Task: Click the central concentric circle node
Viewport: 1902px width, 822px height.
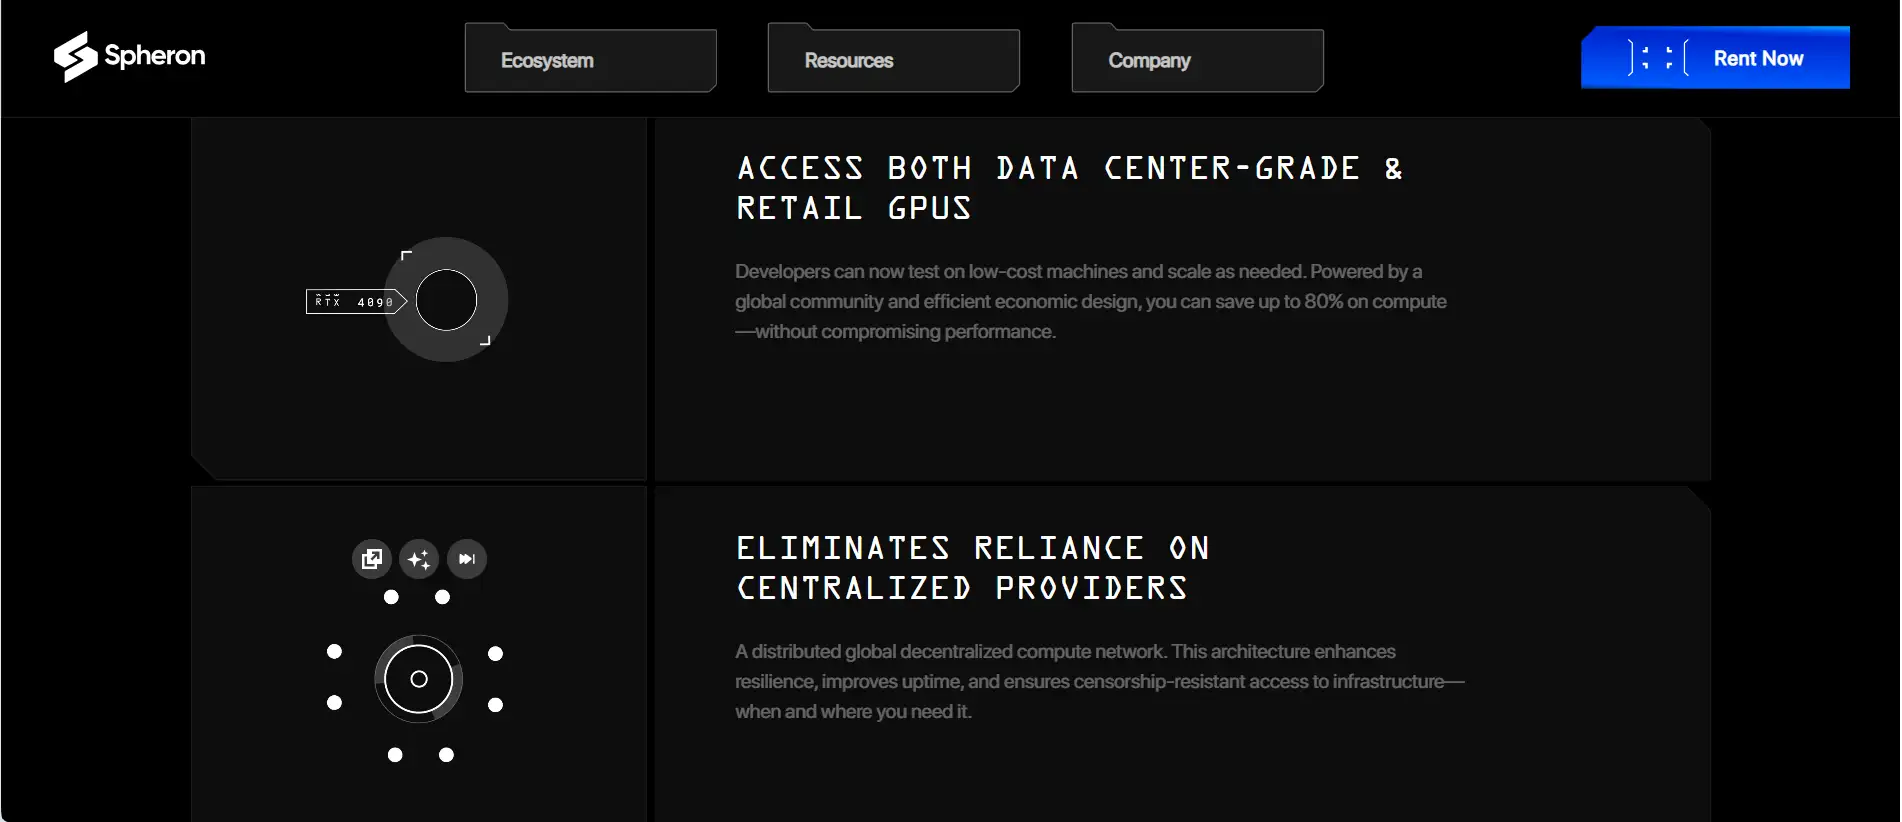Action: click(x=419, y=679)
